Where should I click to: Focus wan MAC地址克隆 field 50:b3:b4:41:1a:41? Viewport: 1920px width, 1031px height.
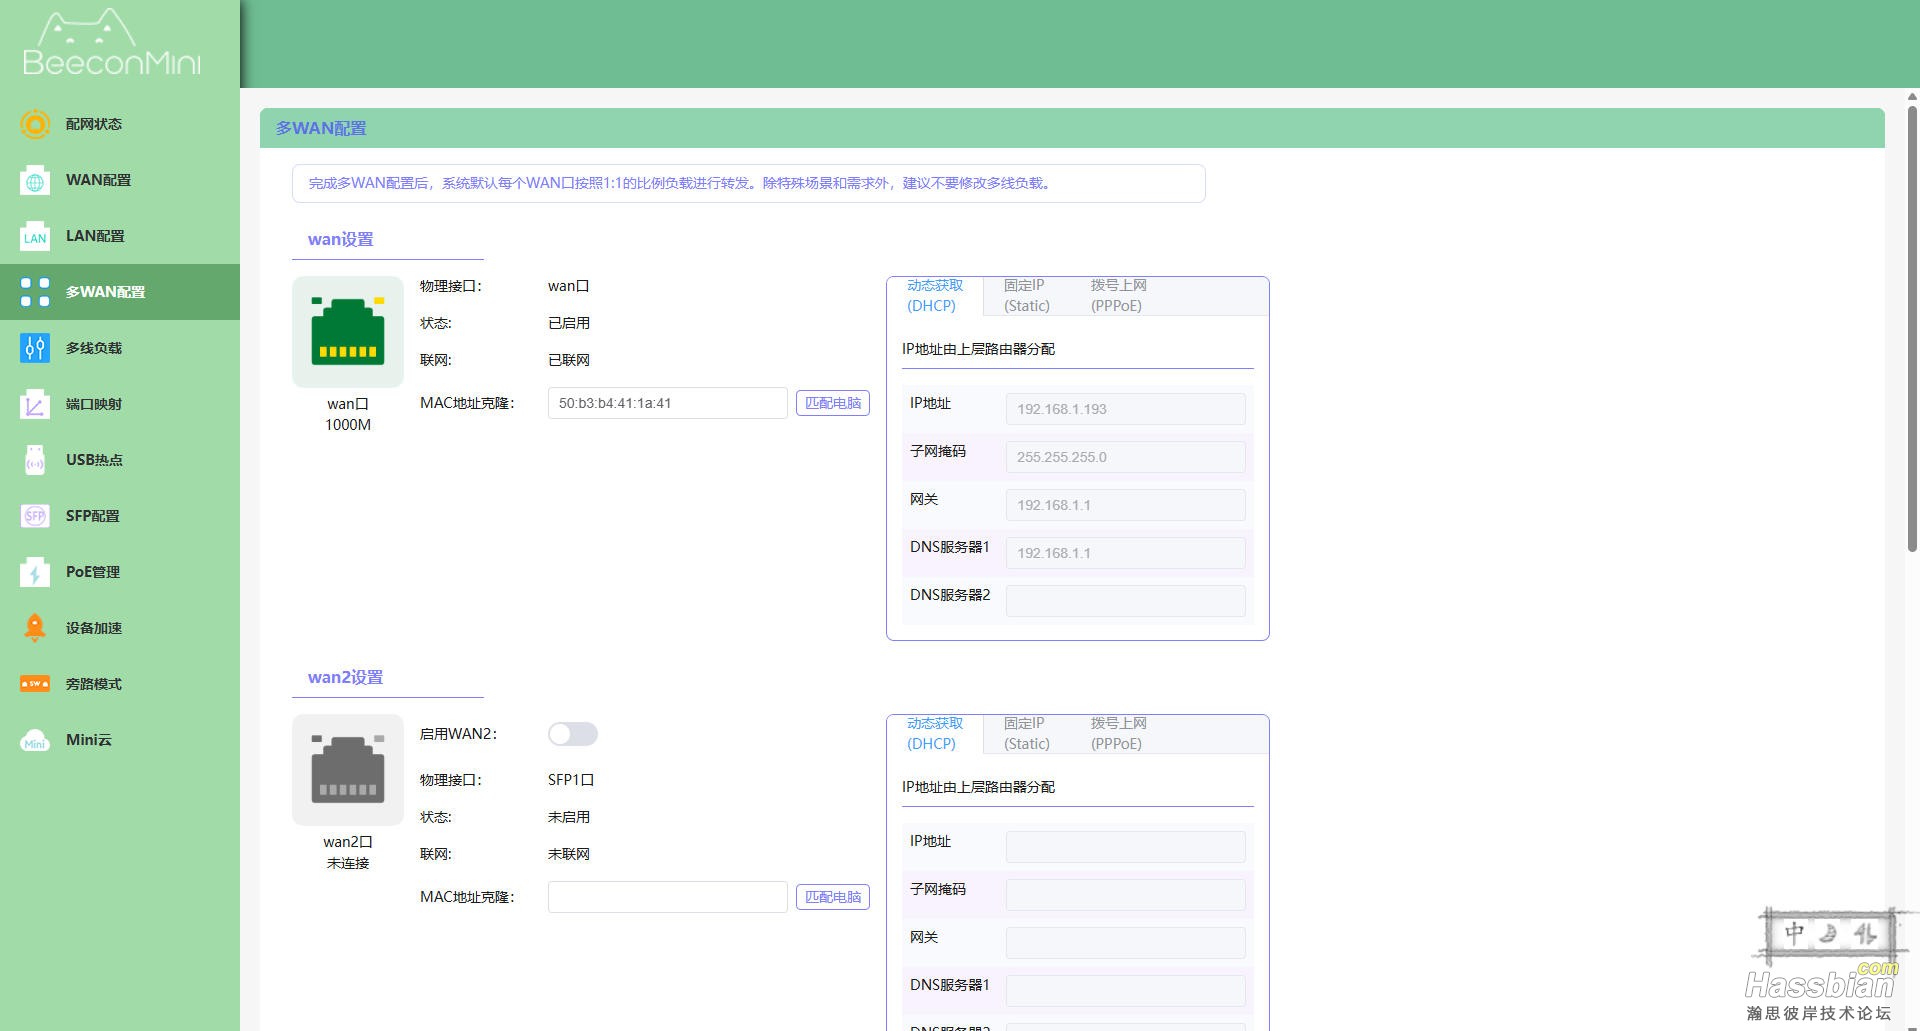[668, 403]
